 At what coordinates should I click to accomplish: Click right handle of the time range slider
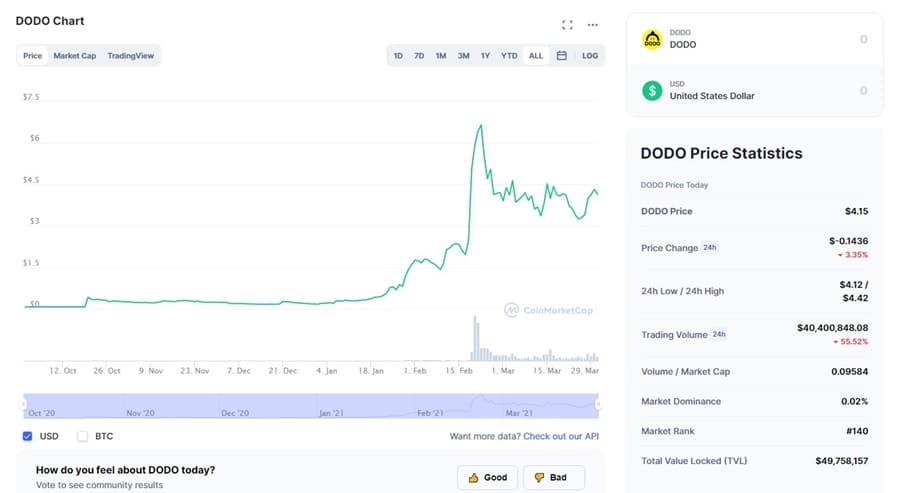click(598, 404)
